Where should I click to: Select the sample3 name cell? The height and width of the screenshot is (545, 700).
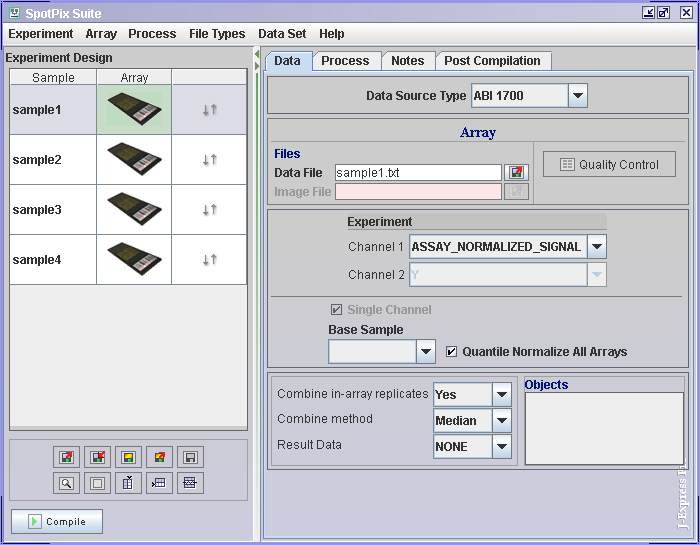tap(53, 209)
